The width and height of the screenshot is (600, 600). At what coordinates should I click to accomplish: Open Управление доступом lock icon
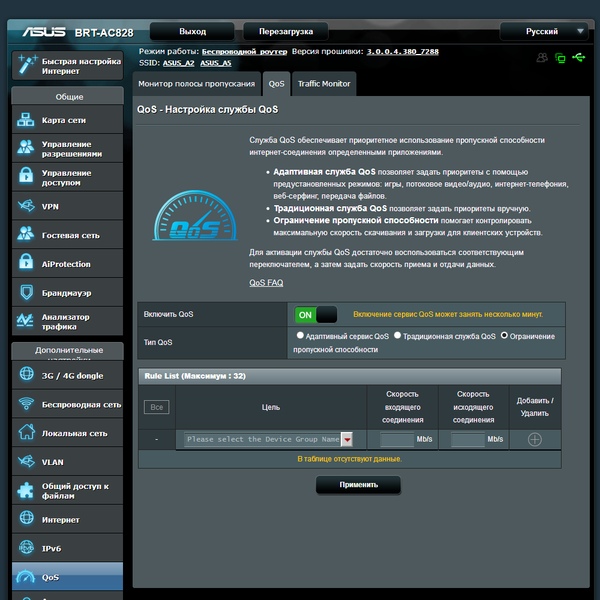pos(26,176)
